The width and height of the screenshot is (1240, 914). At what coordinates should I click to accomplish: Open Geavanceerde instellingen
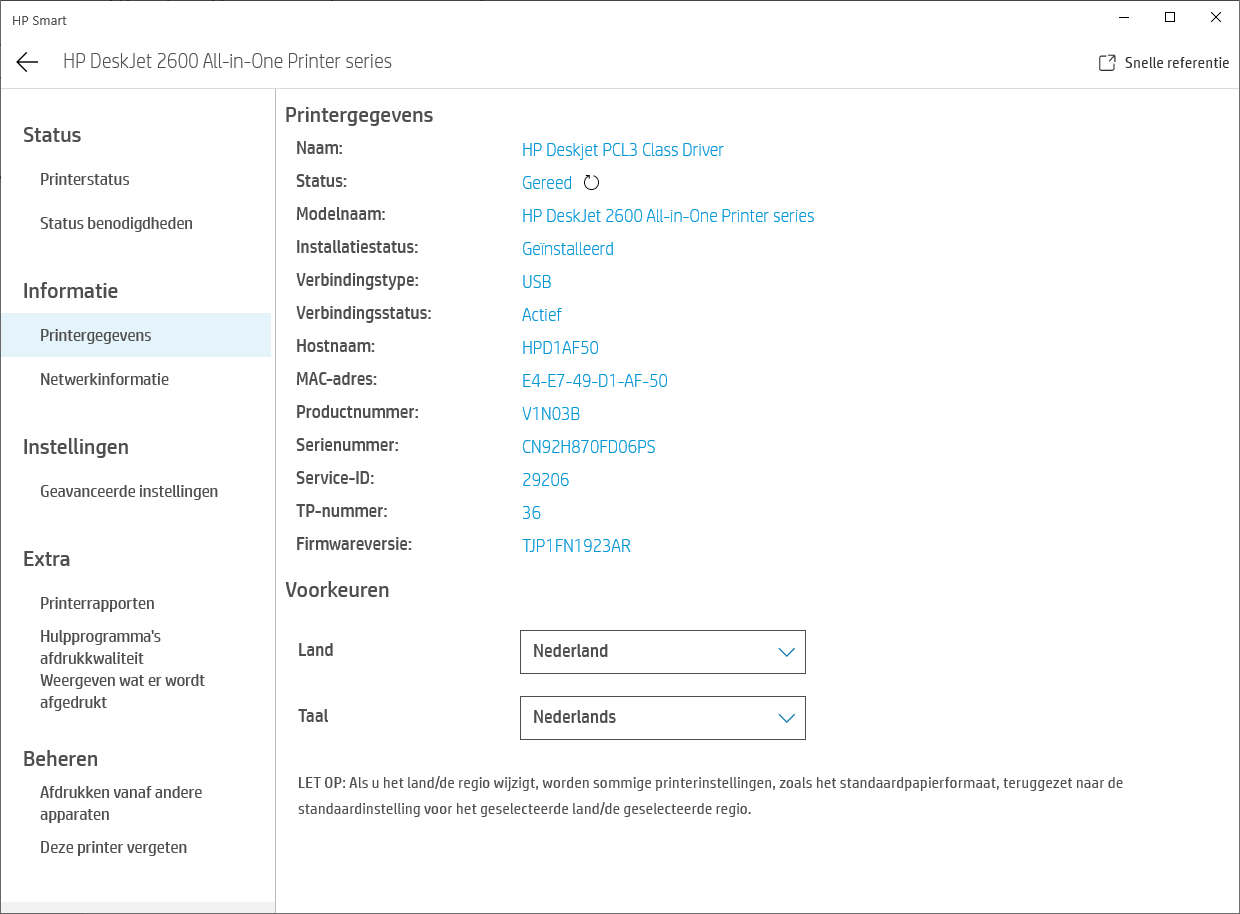(x=129, y=492)
